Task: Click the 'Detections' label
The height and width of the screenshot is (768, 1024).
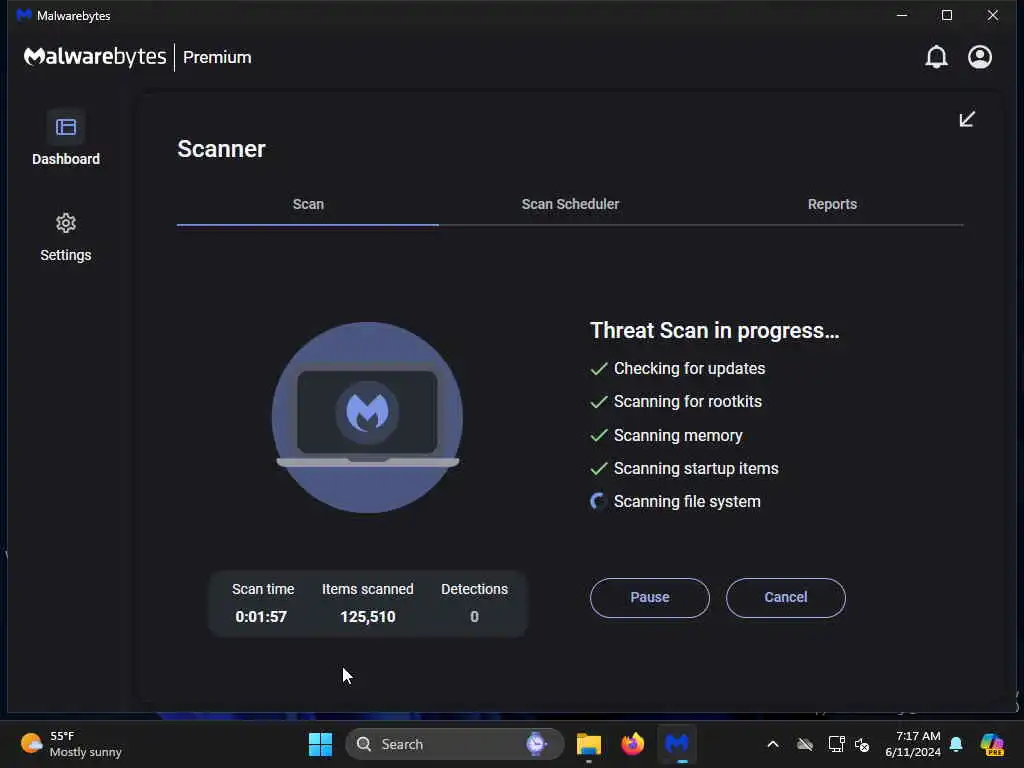Action: pyautogui.click(x=475, y=589)
